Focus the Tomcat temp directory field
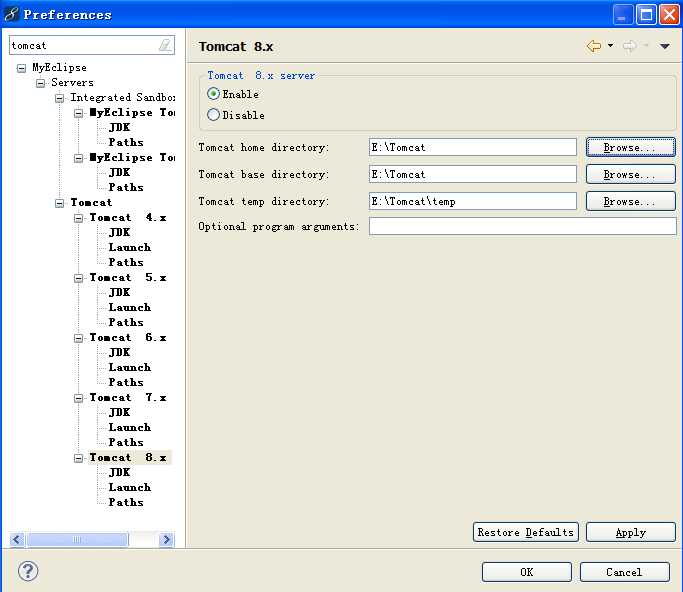 pos(473,201)
